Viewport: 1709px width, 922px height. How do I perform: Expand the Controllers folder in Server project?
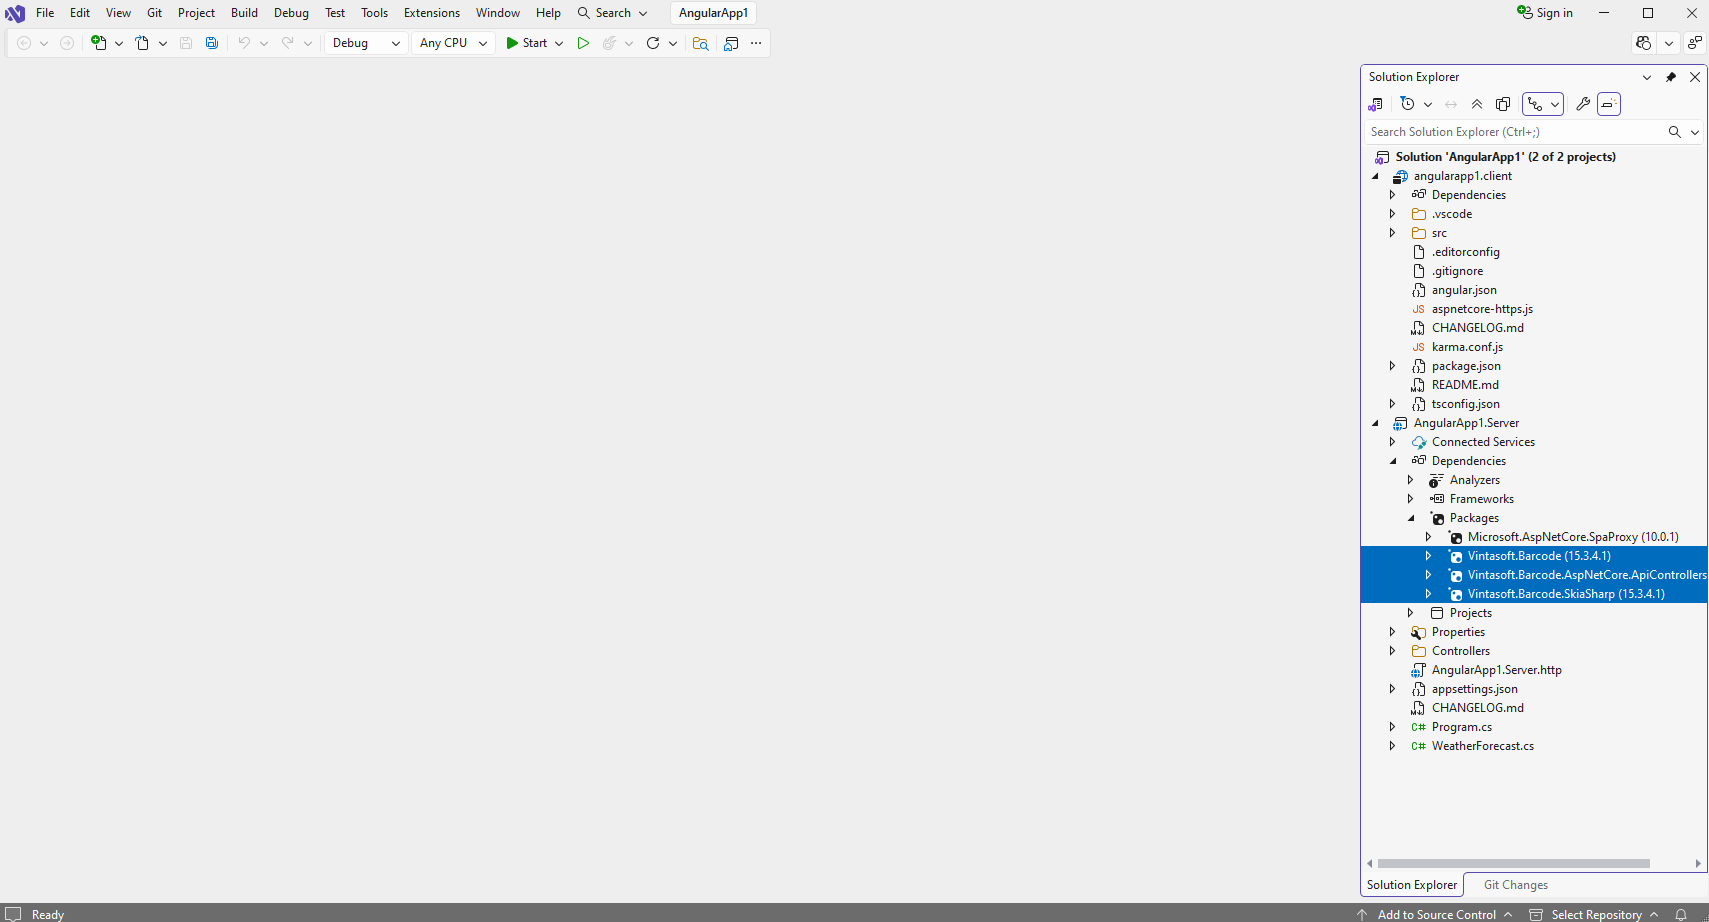pos(1392,651)
